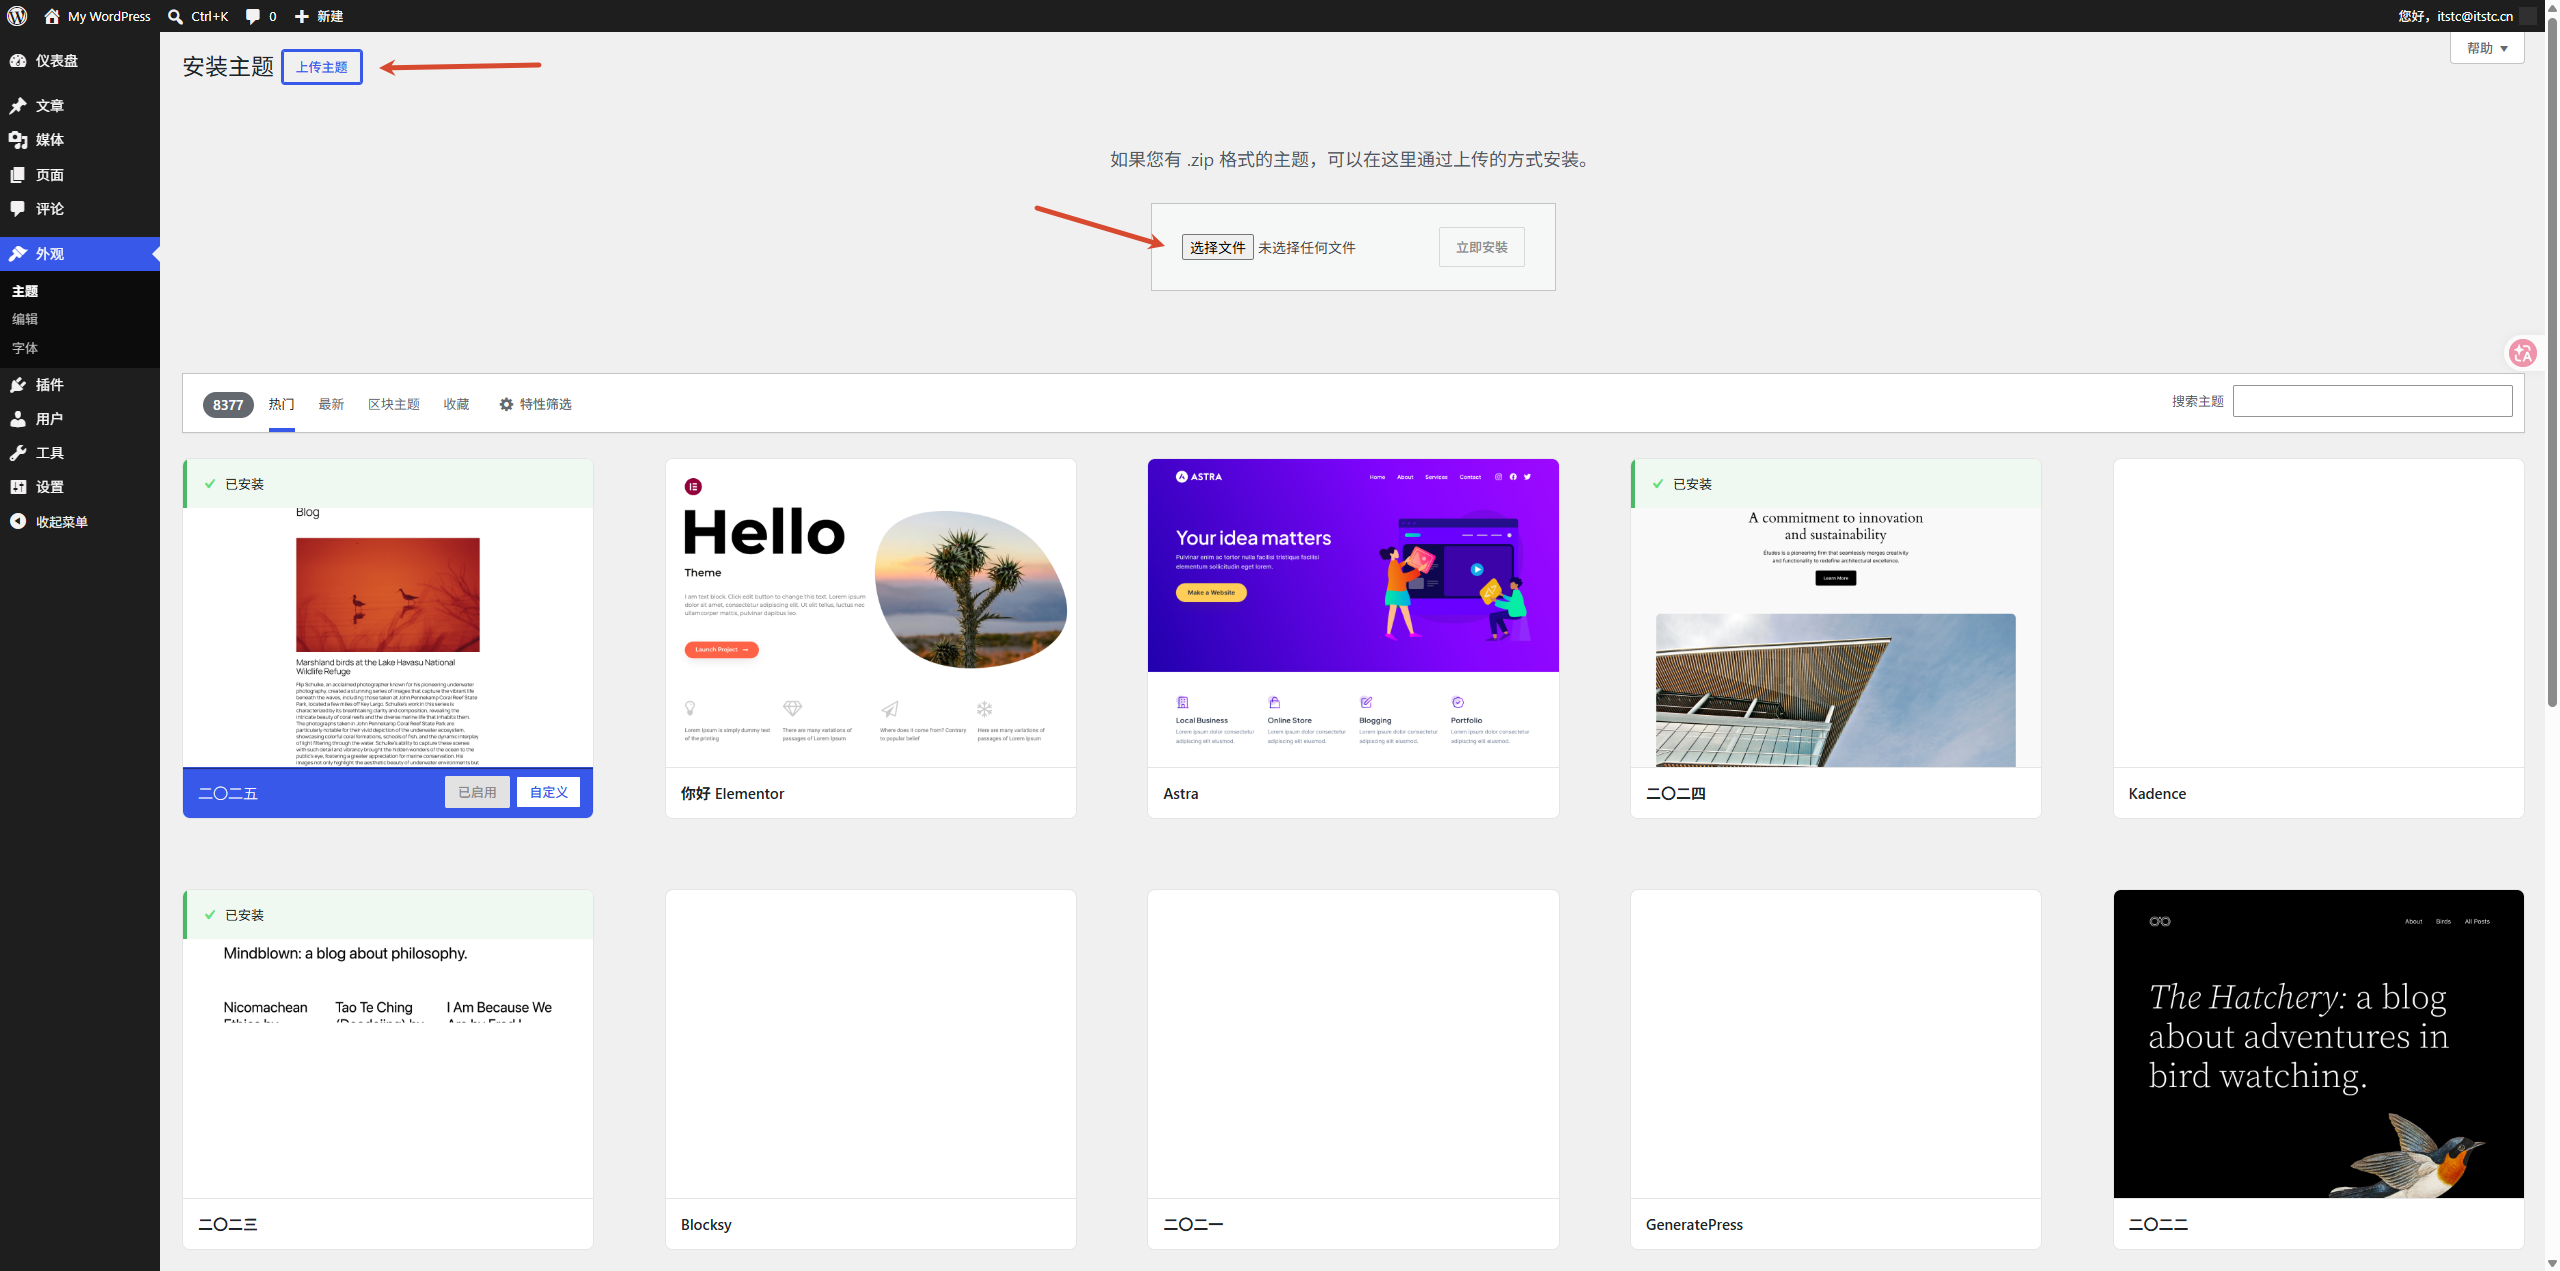Open the GeneratePress theme card

[x=1836, y=1069]
